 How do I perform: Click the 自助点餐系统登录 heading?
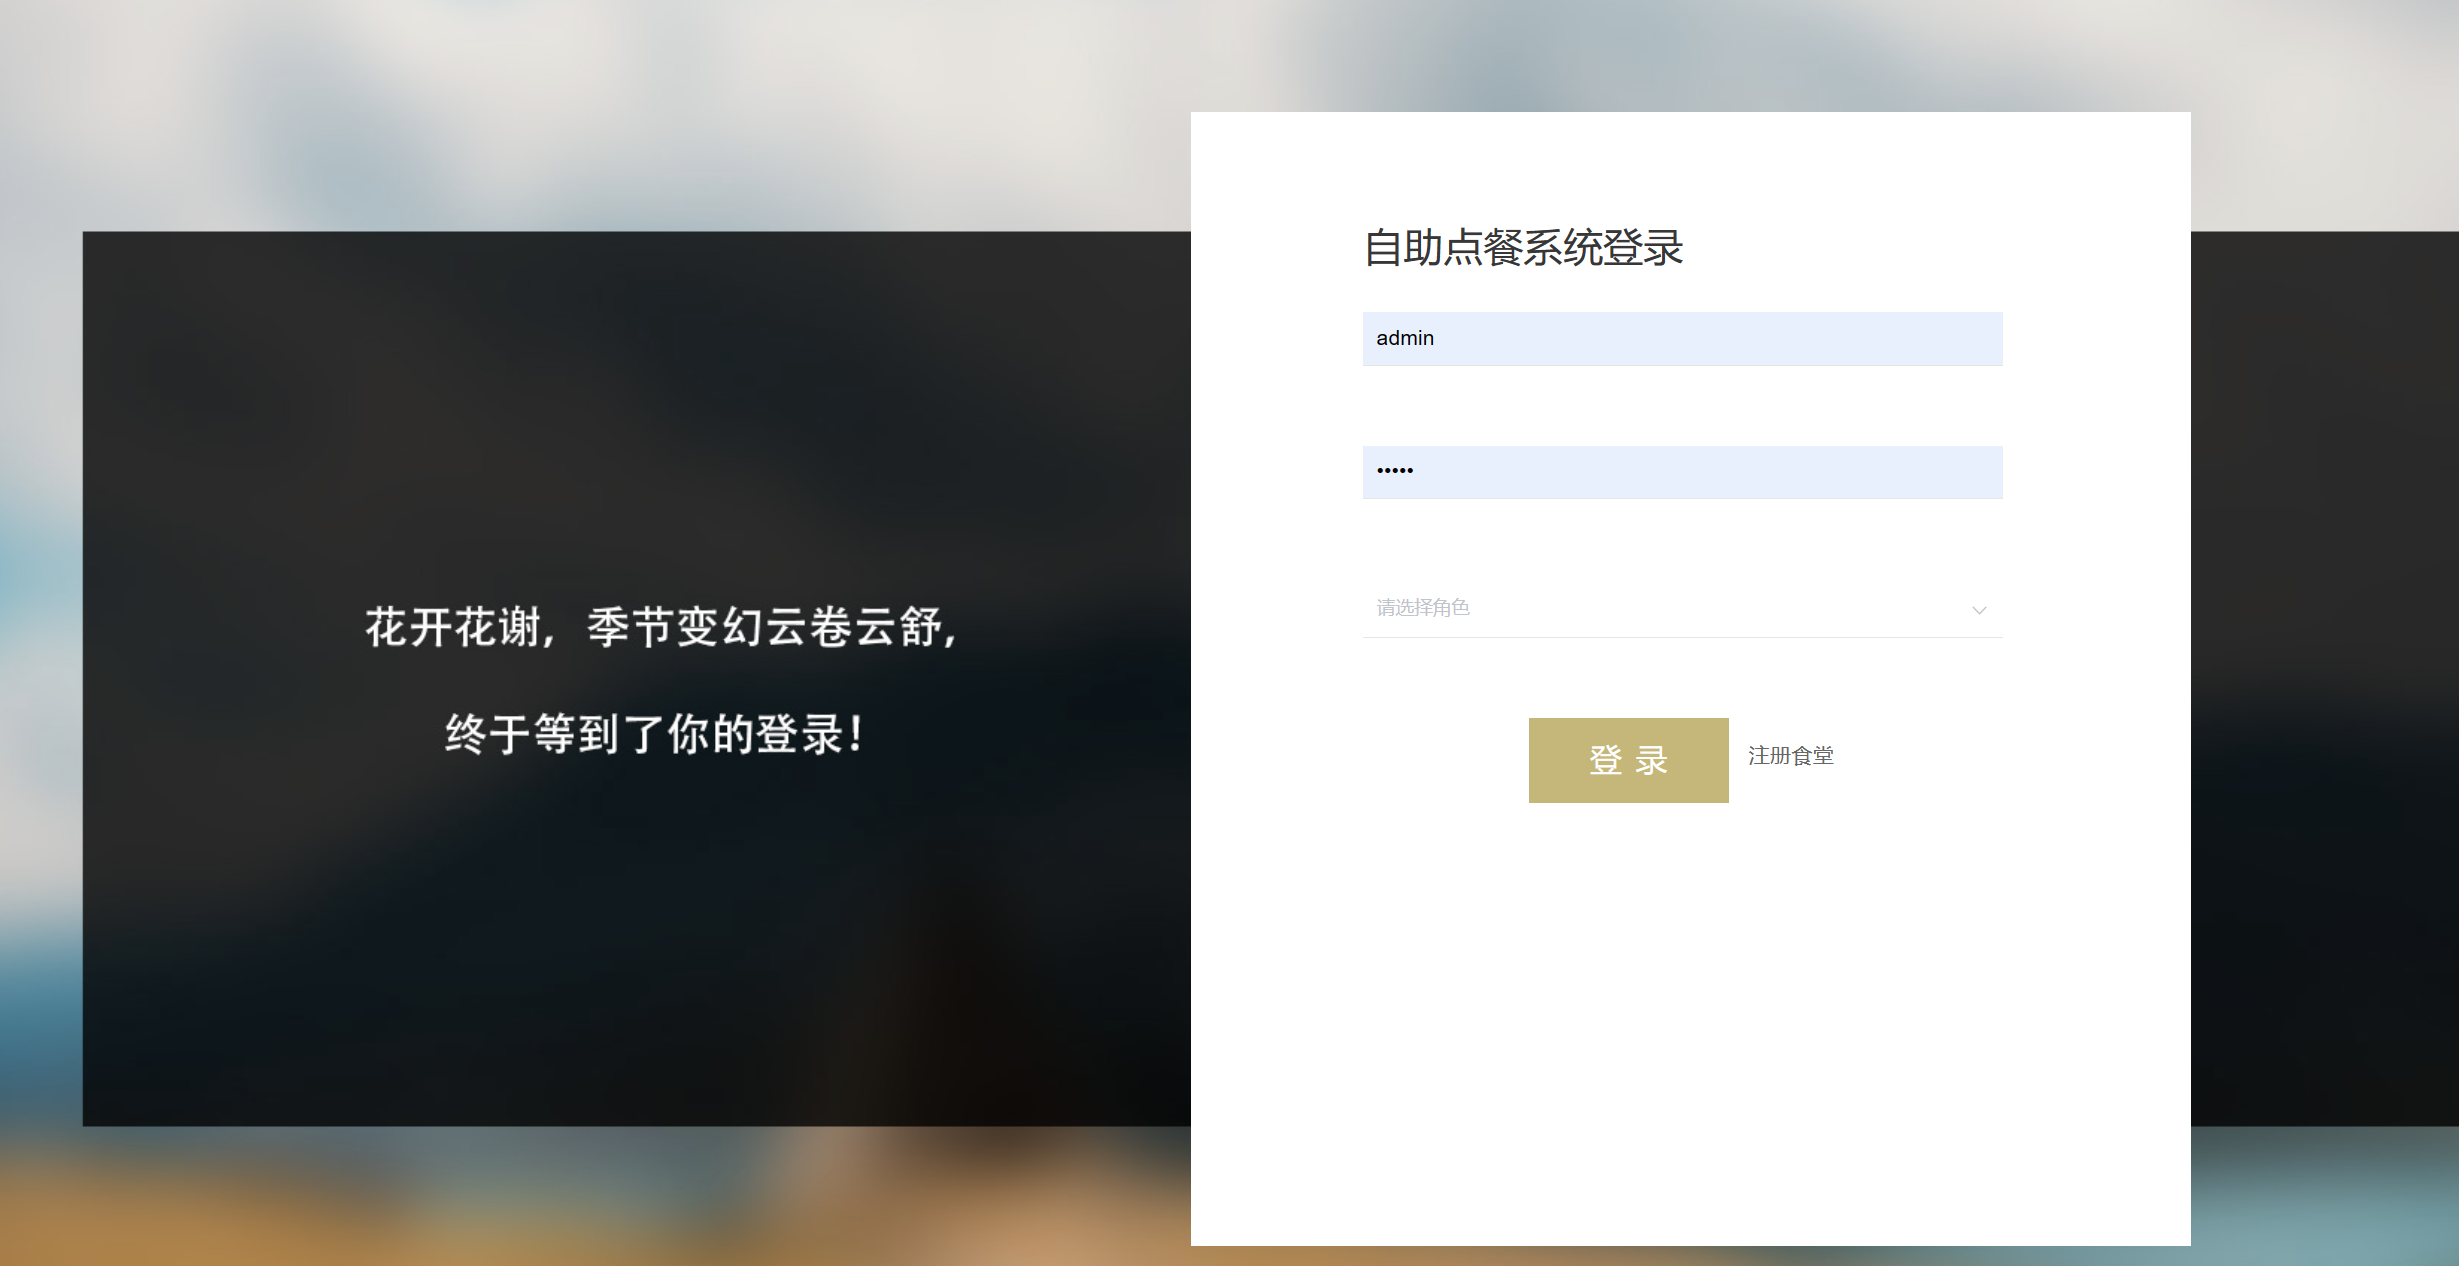[1523, 248]
